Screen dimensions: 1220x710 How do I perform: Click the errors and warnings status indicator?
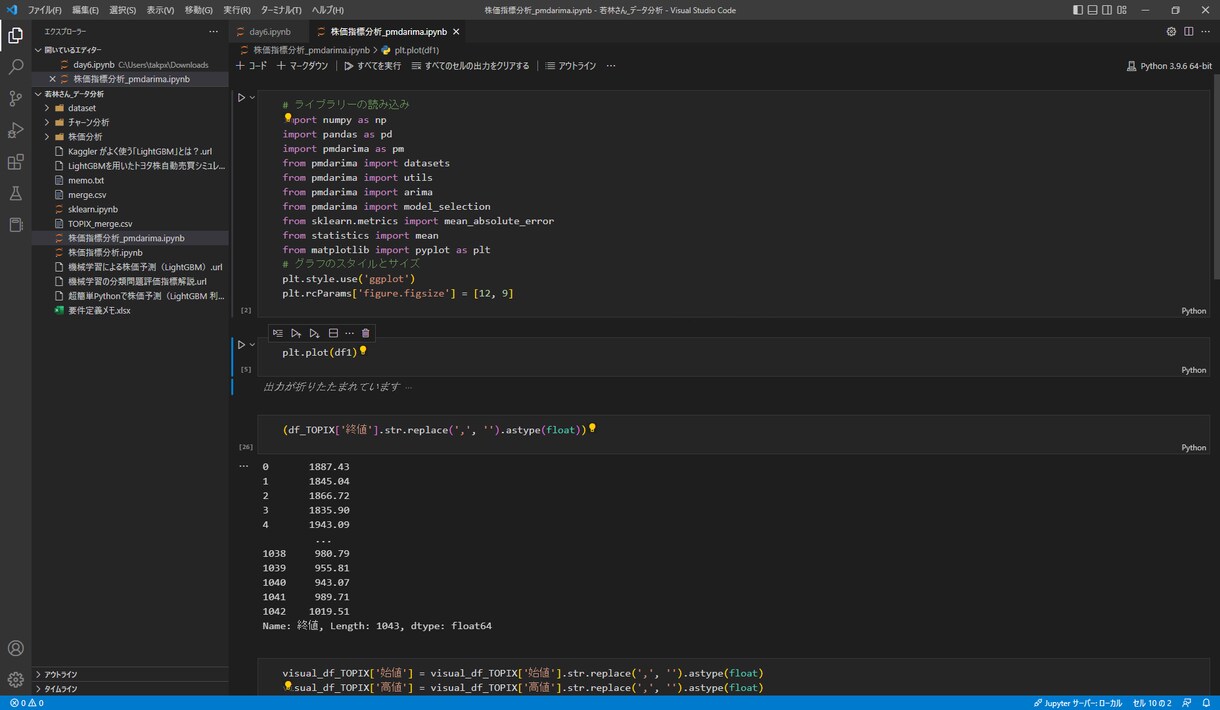tap(27, 703)
